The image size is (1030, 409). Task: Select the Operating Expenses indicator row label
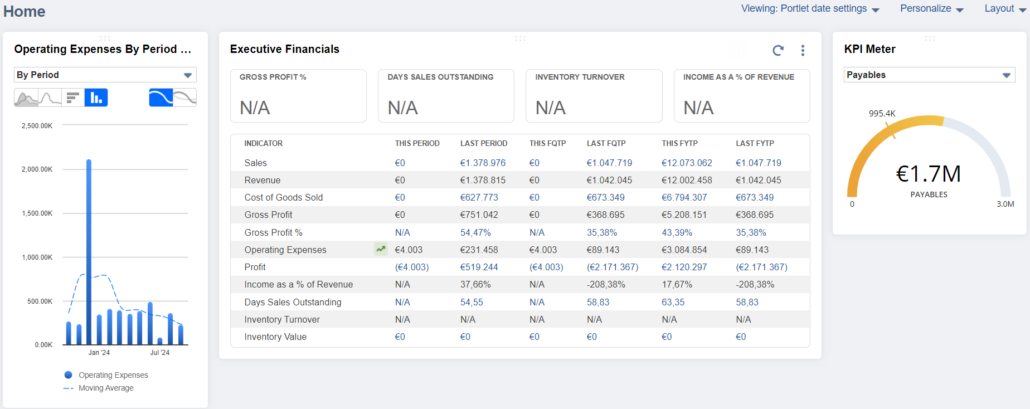click(x=285, y=249)
